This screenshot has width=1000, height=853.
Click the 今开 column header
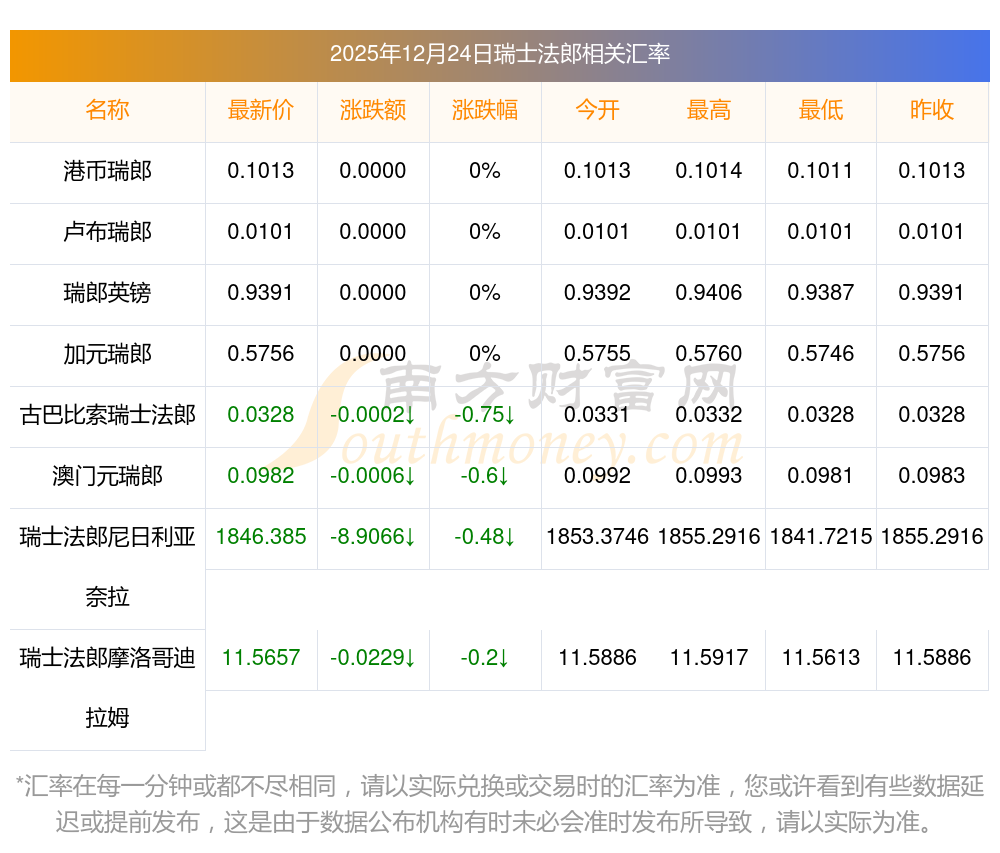(597, 110)
